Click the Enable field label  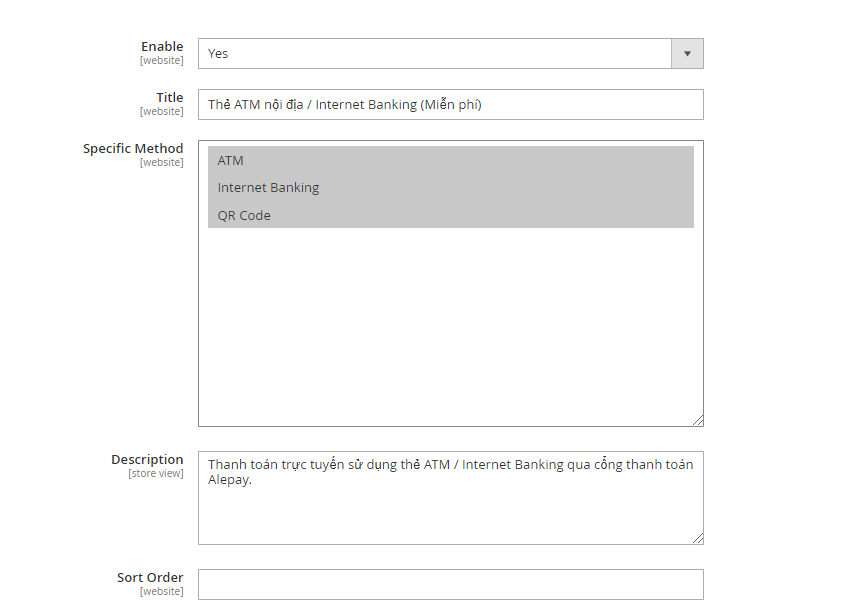coord(162,46)
